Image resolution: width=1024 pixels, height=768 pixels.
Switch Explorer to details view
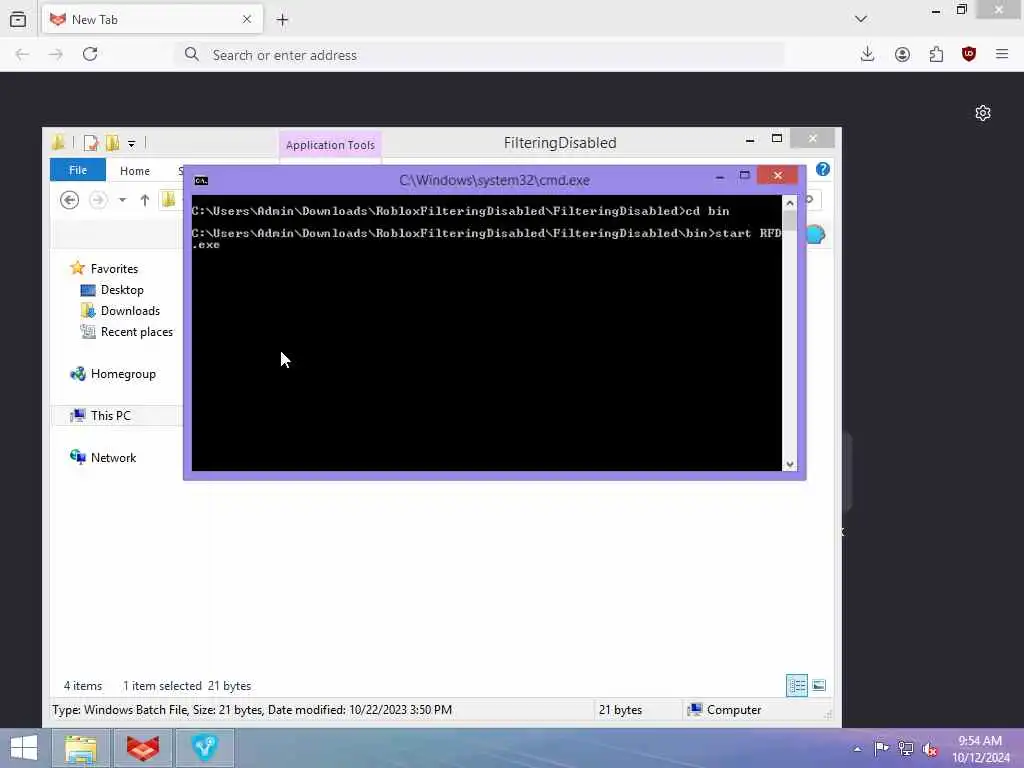point(797,685)
